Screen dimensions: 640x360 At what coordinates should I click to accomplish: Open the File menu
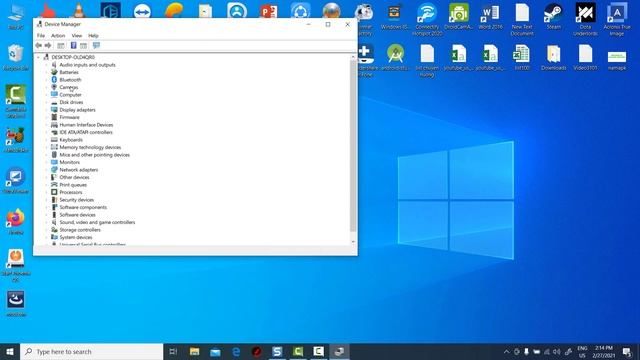pos(41,36)
